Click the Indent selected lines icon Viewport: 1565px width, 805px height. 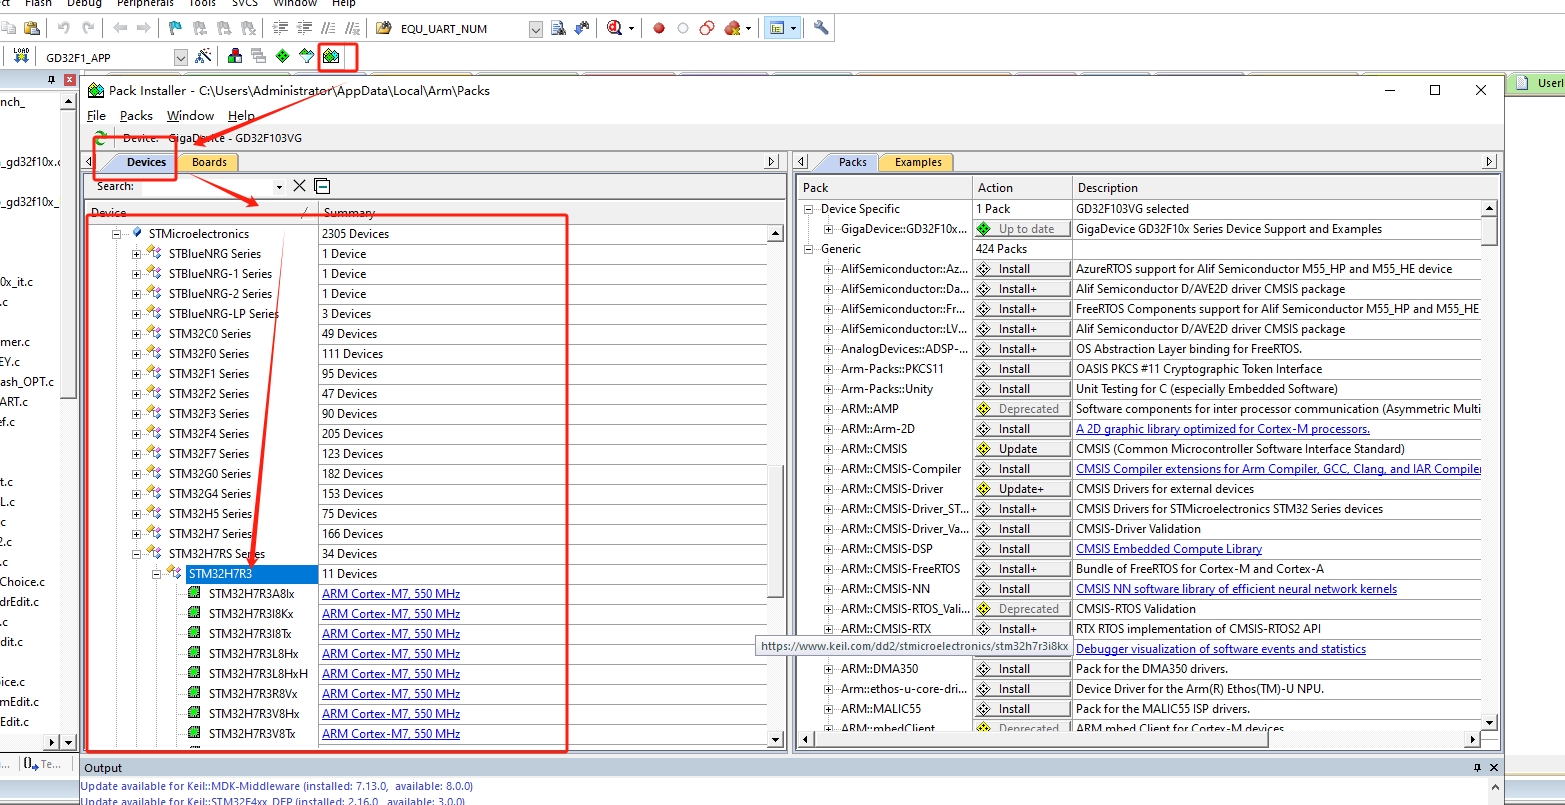click(280, 28)
